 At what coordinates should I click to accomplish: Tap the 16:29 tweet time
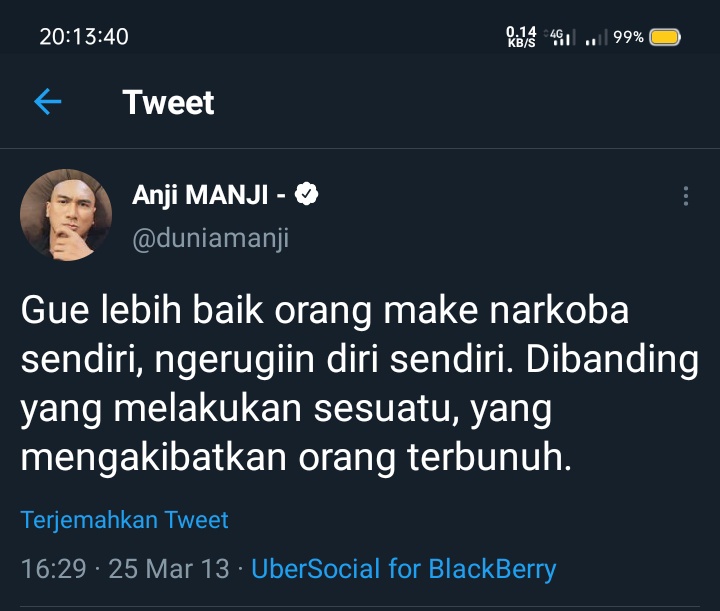pos(53,569)
